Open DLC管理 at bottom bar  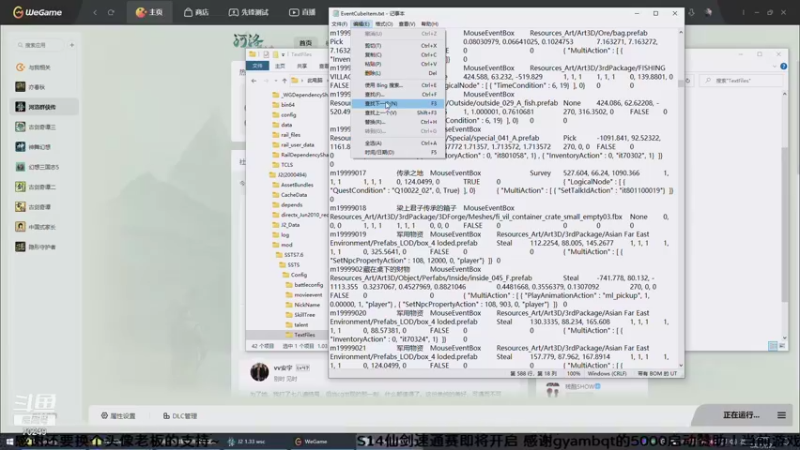180,416
